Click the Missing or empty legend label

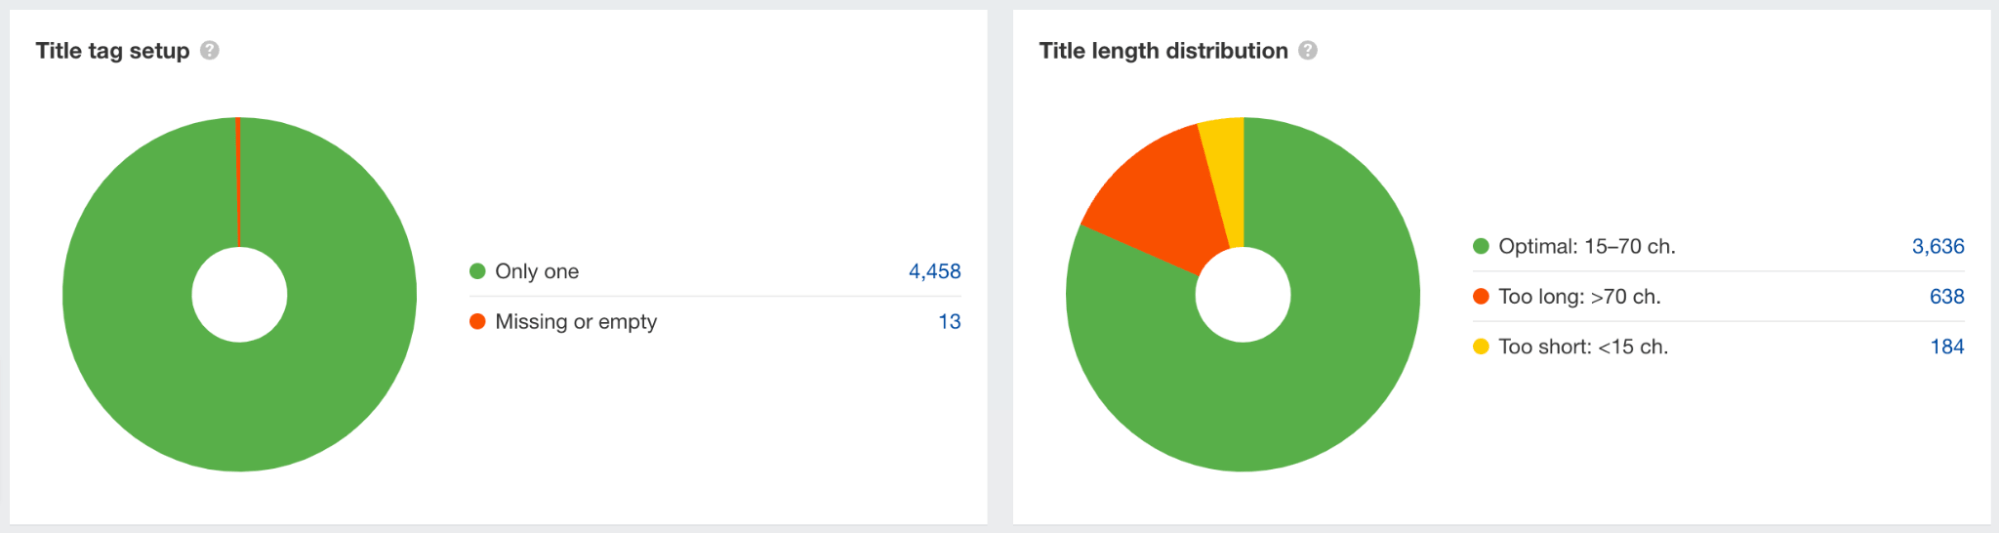[x=576, y=321]
